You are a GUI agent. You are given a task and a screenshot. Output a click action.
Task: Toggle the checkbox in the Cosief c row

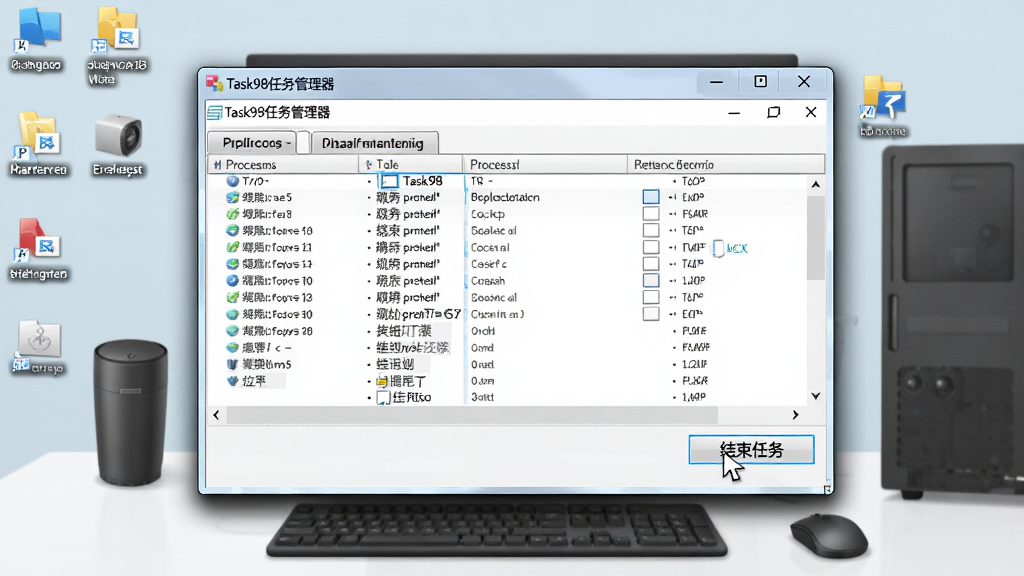pos(650,264)
